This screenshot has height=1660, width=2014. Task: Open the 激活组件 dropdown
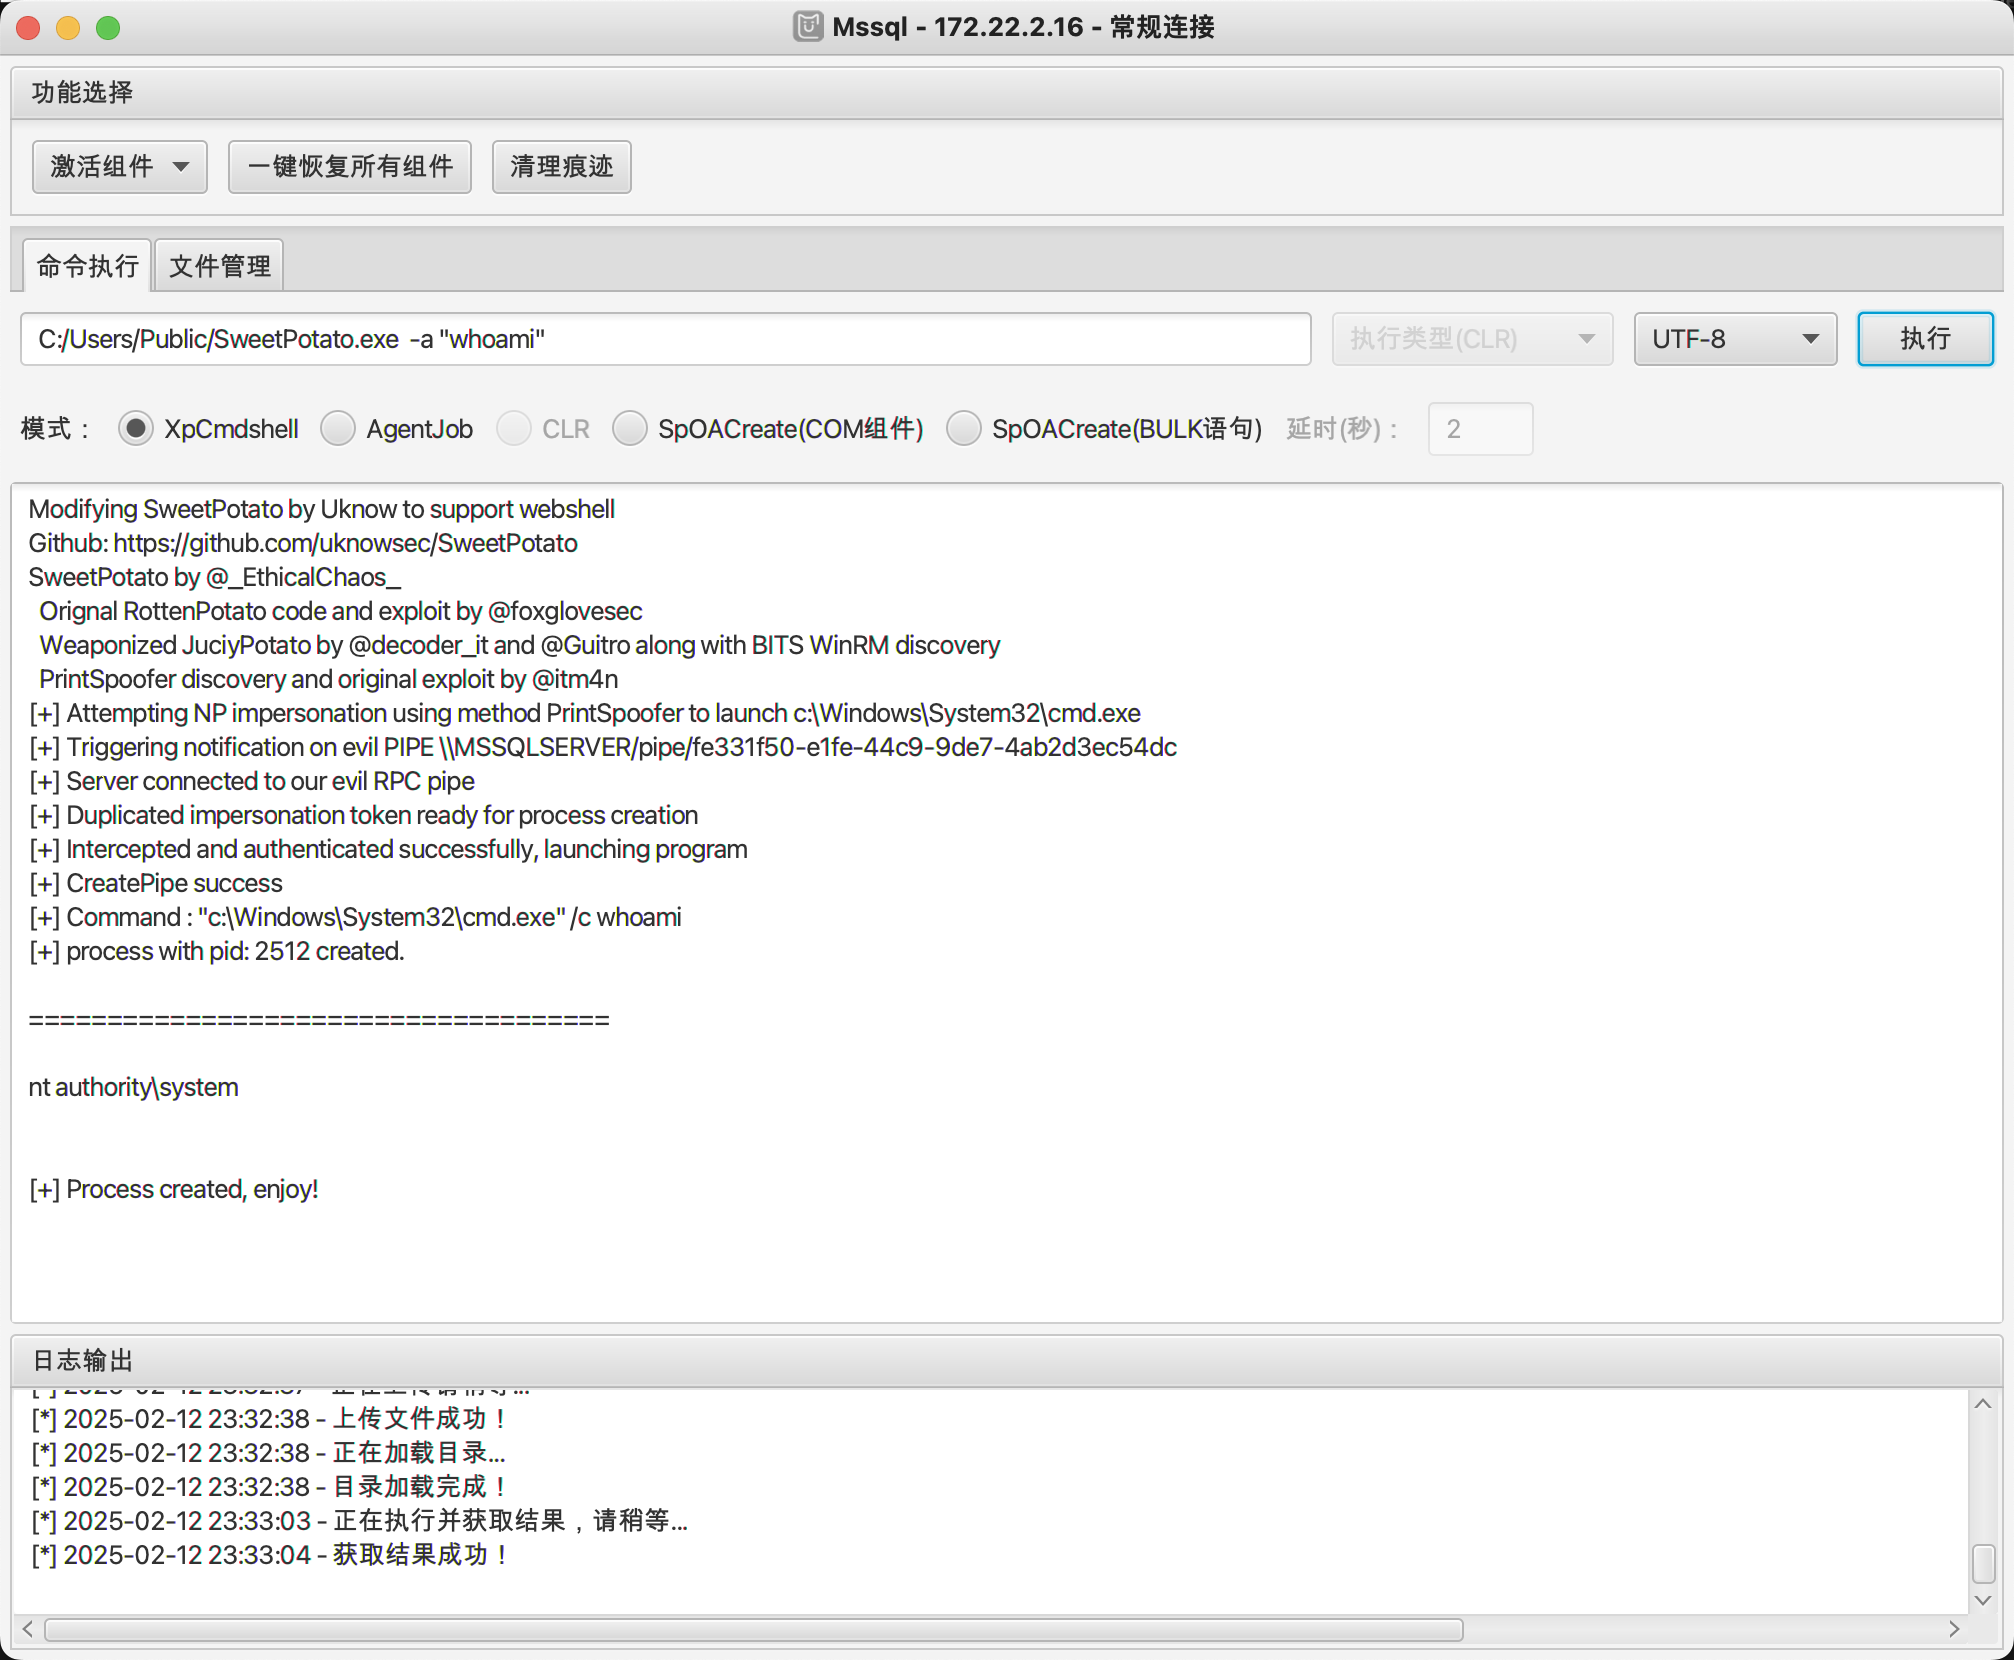click(120, 166)
